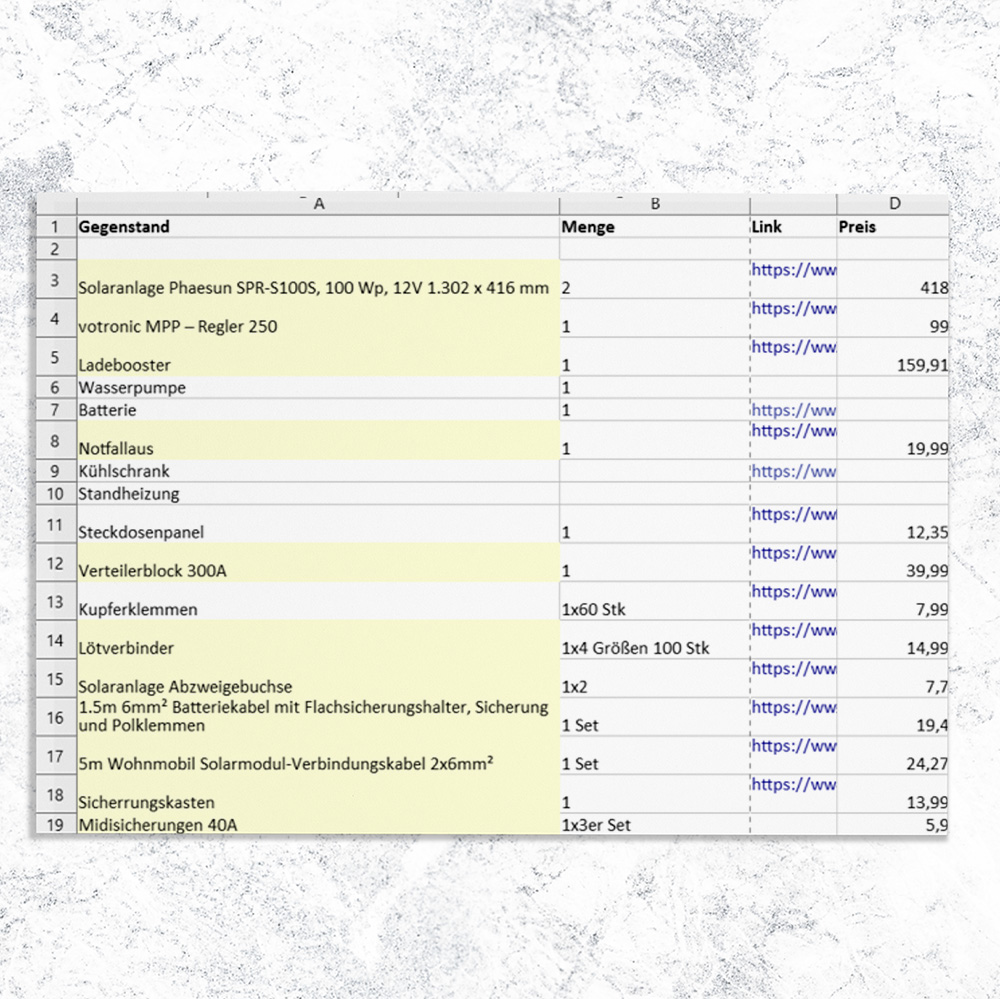This screenshot has height=999, width=1000.
Task: Select column A header
Action: click(x=318, y=204)
